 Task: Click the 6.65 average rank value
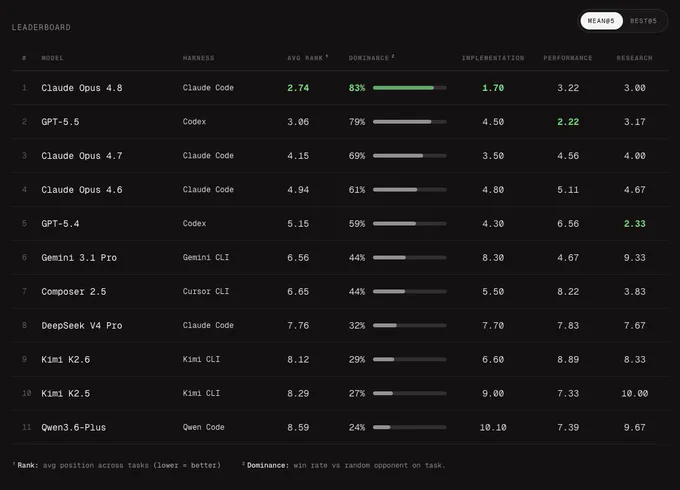tap(298, 291)
